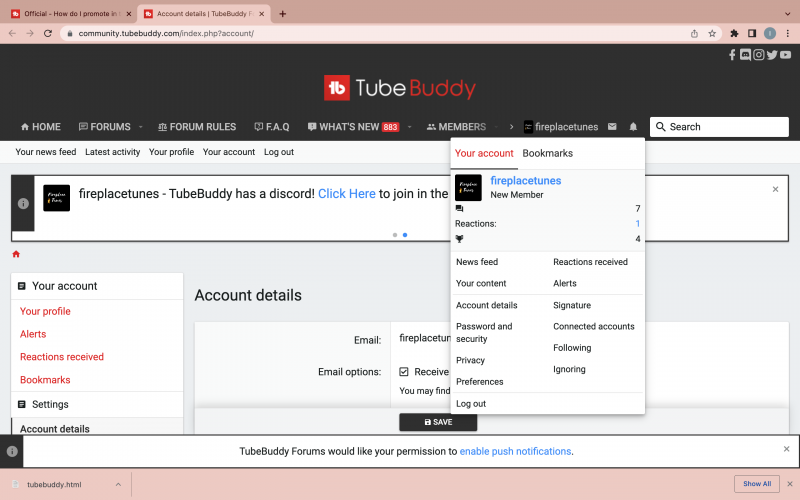This screenshot has height=500, width=800.
Task: Switch to the Bookmarks tab
Action: pyautogui.click(x=547, y=153)
